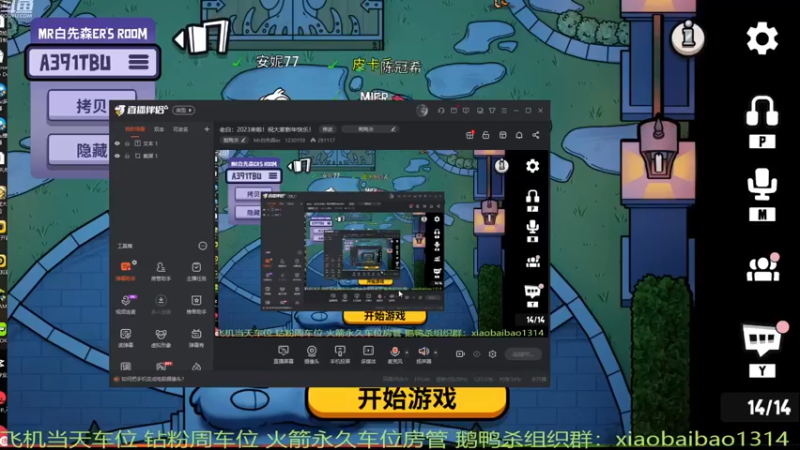
Task: Click the 隐藏 hide code button
Action: pyautogui.click(x=92, y=150)
